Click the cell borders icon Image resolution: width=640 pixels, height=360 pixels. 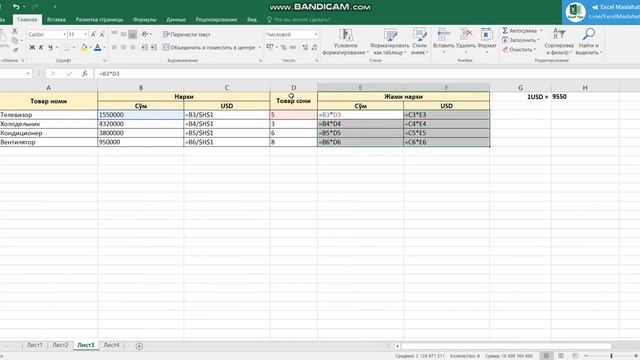click(67, 48)
